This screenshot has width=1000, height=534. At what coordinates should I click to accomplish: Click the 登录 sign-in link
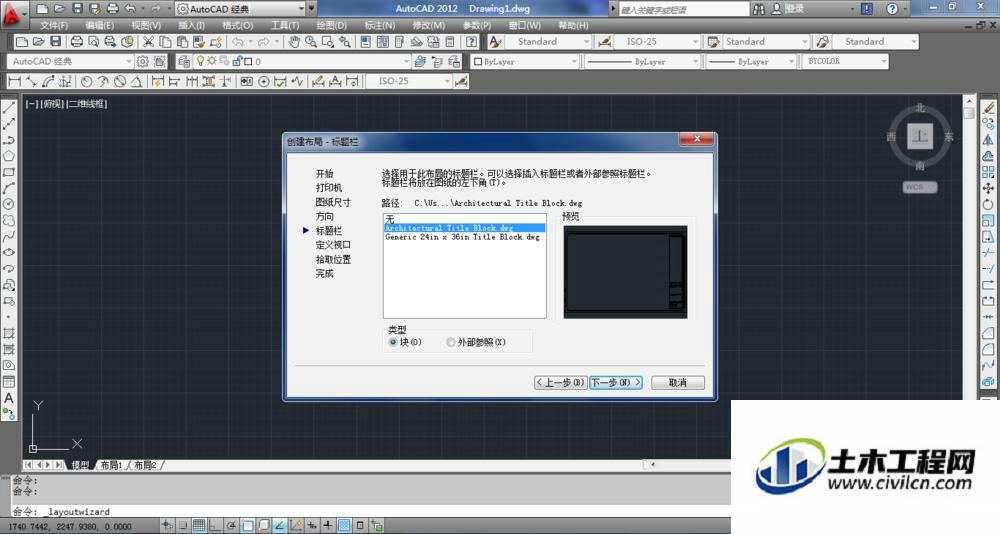point(795,9)
